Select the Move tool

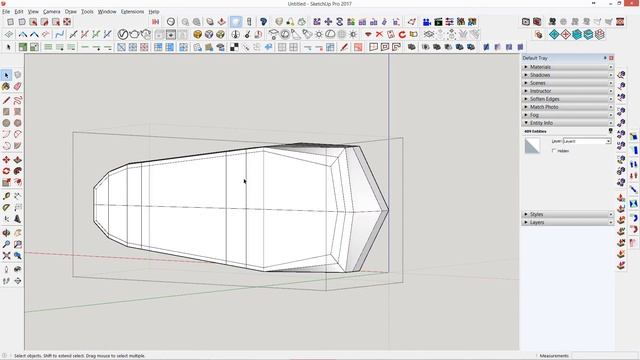coord(6,160)
